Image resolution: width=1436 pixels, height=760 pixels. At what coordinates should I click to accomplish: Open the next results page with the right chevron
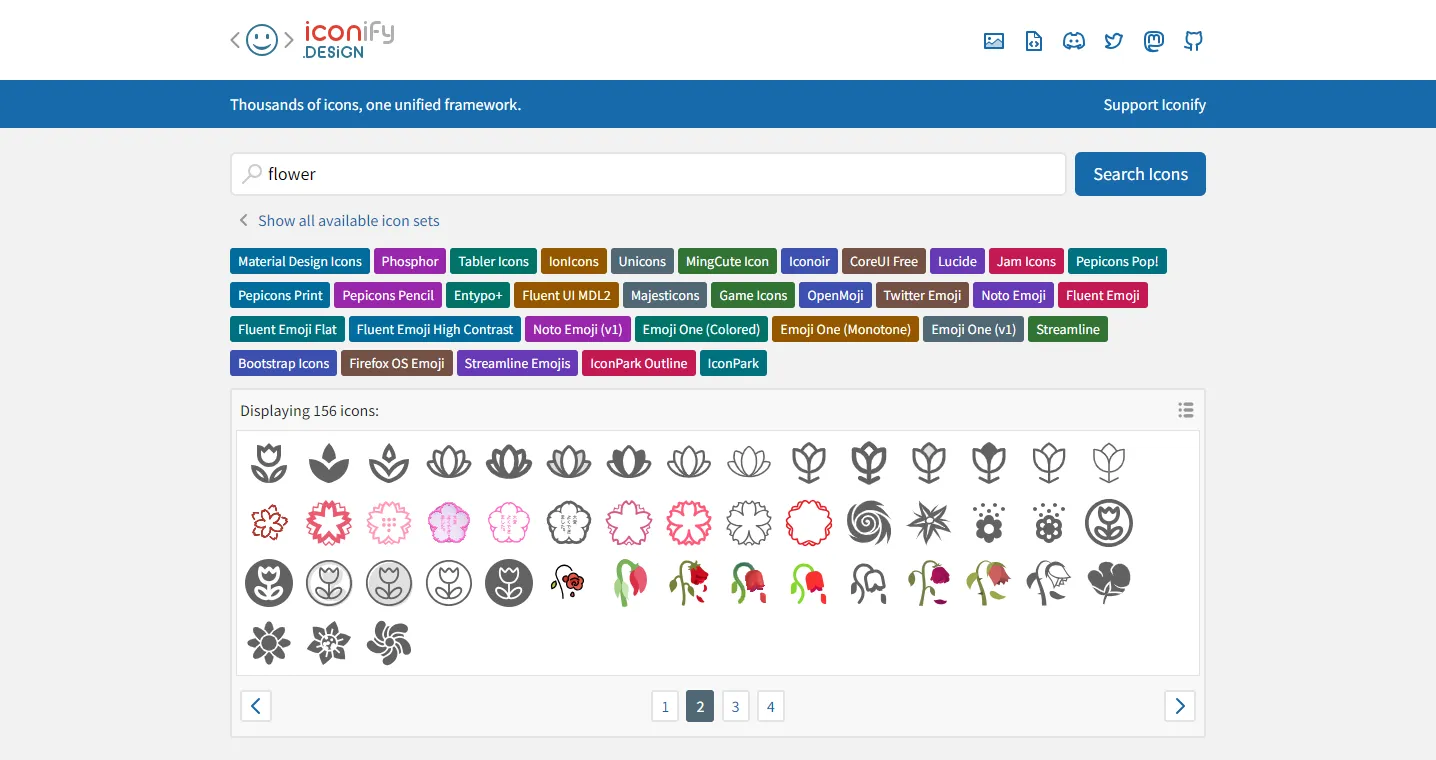click(x=1179, y=706)
